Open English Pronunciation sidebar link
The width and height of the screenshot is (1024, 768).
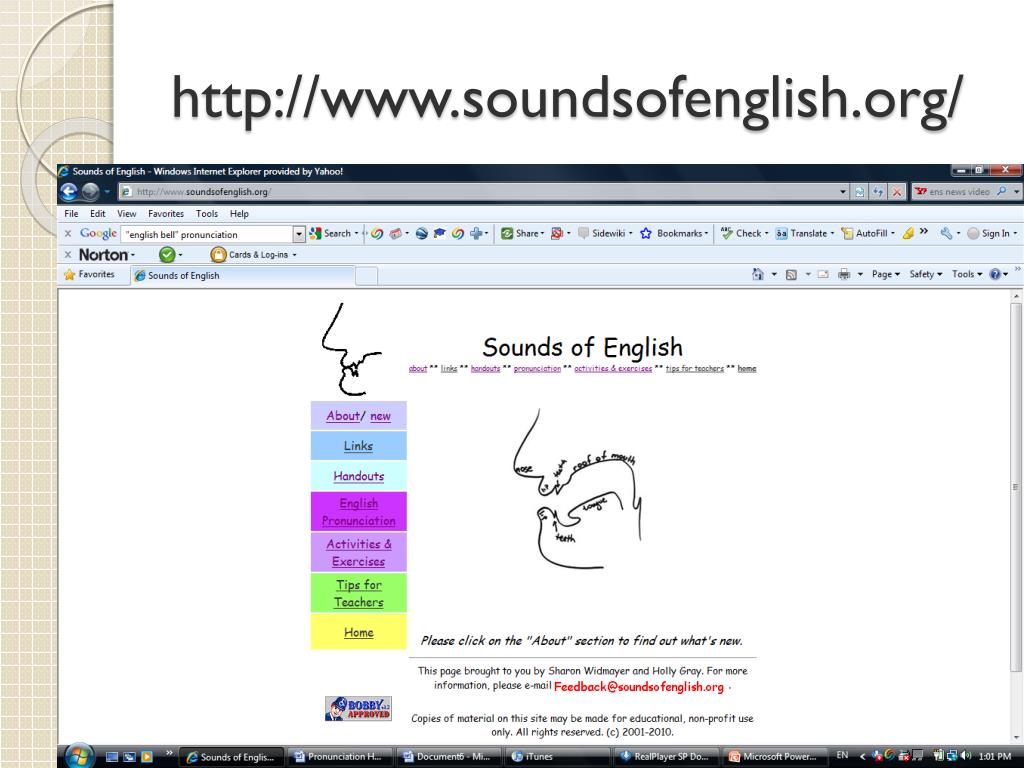point(359,511)
